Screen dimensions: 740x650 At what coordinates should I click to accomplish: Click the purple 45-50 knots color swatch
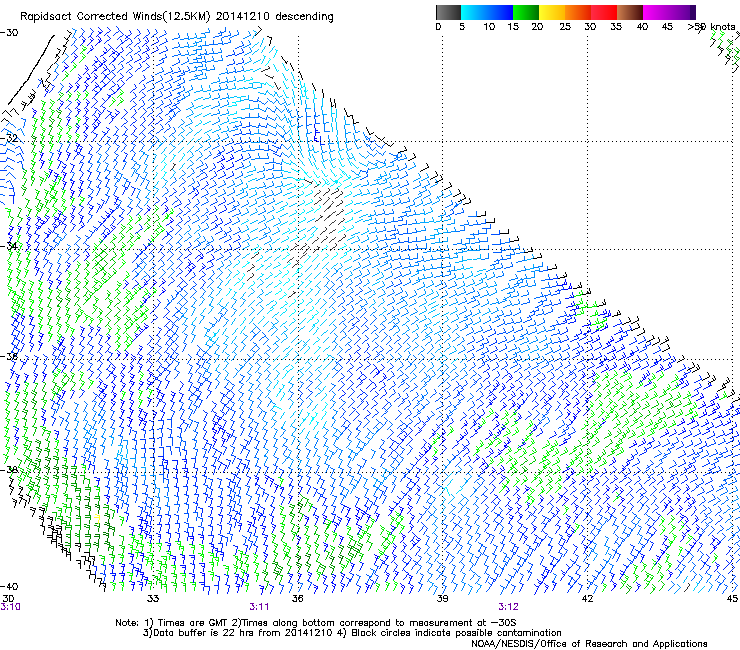click(682, 12)
